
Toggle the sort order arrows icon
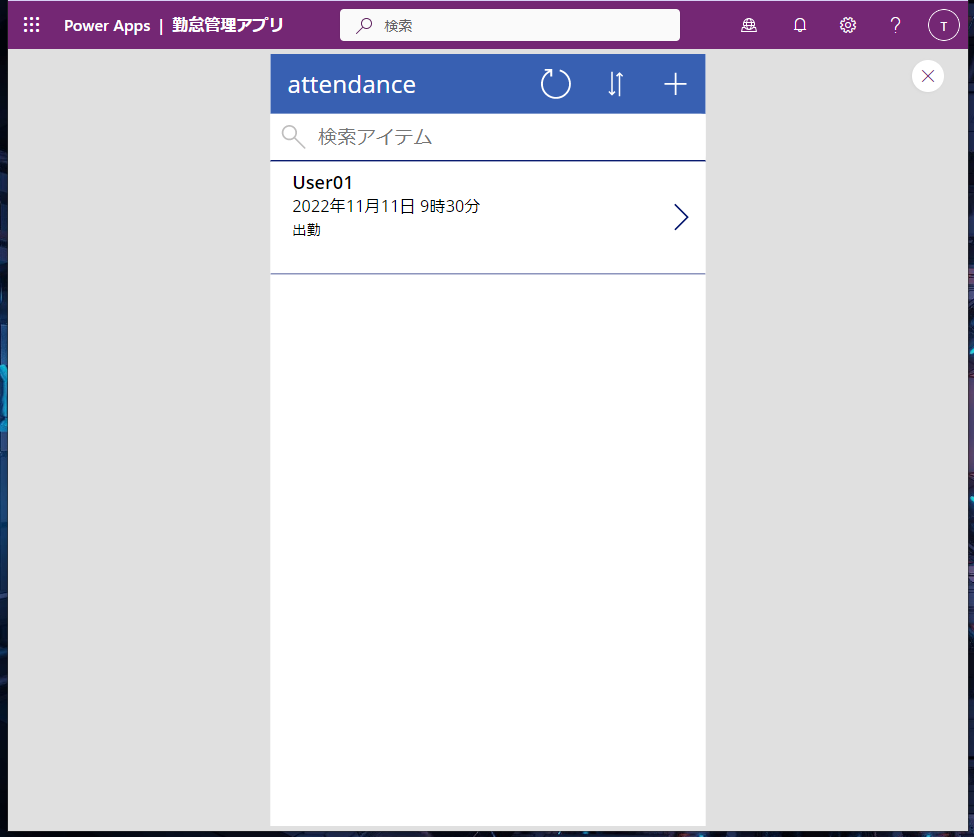615,84
